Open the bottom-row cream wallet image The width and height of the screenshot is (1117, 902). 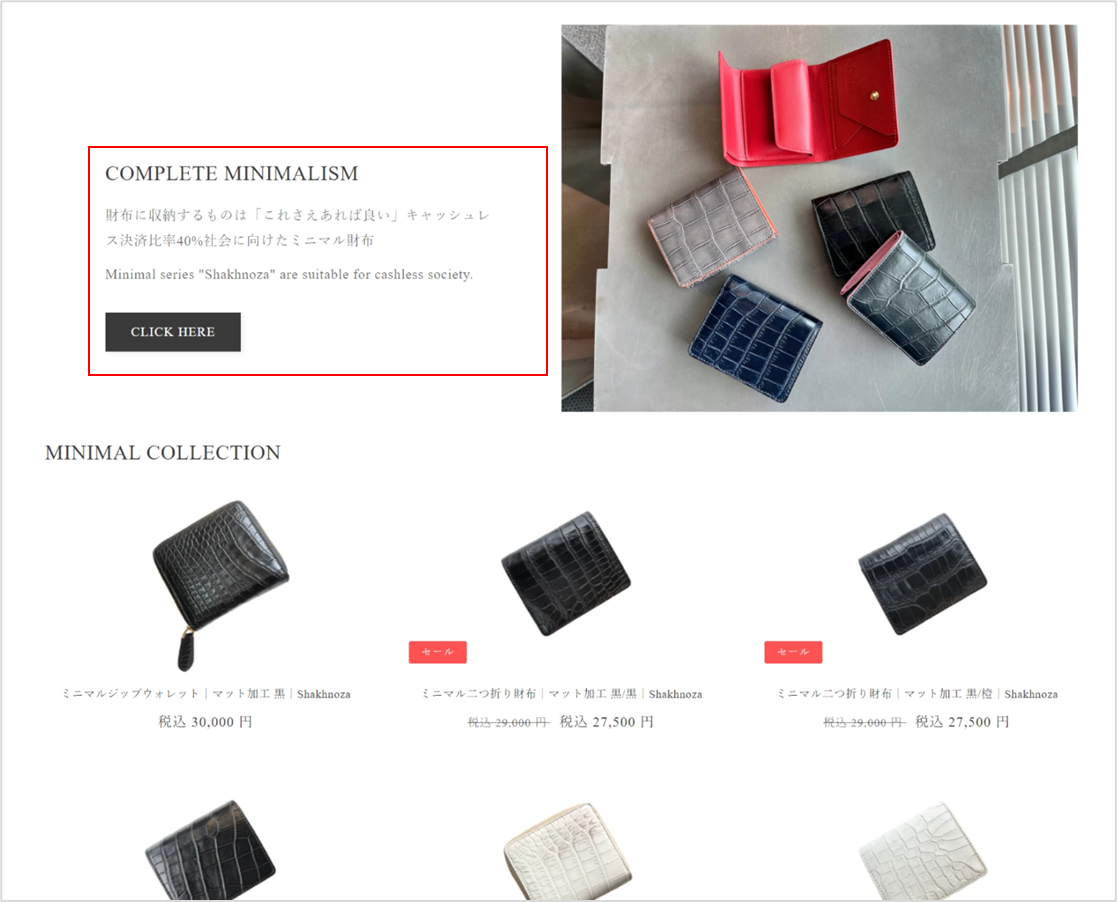(568, 851)
